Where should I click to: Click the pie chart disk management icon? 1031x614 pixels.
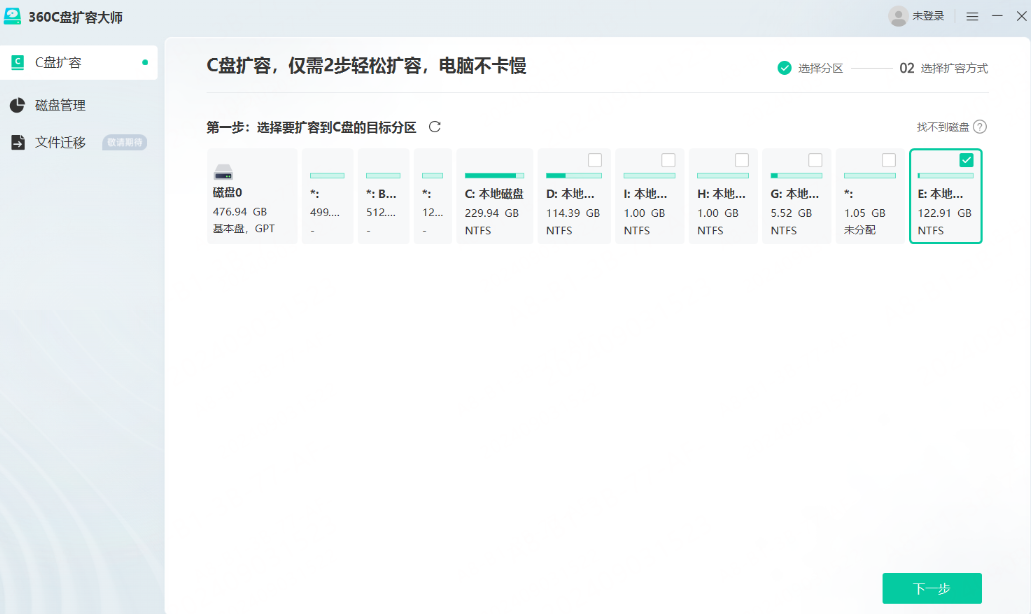17,105
